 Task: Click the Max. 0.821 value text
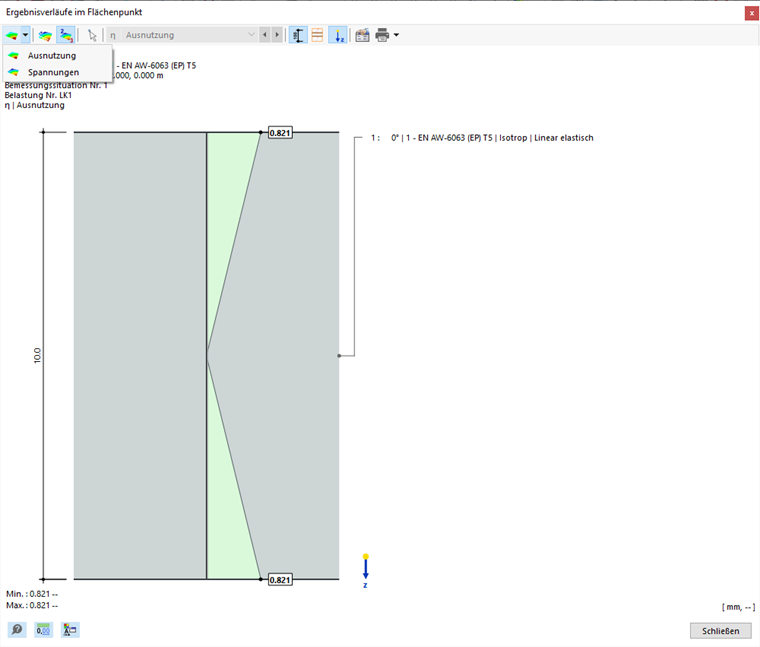[x=32, y=605]
